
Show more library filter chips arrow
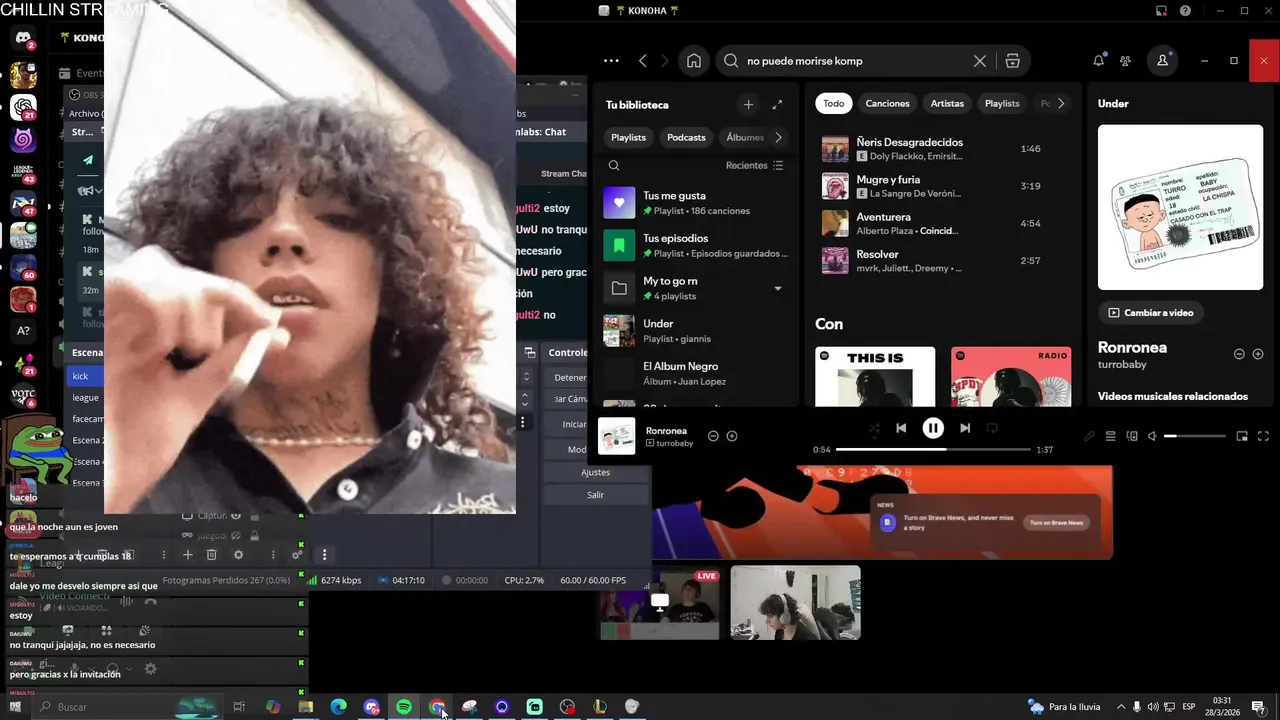(778, 137)
